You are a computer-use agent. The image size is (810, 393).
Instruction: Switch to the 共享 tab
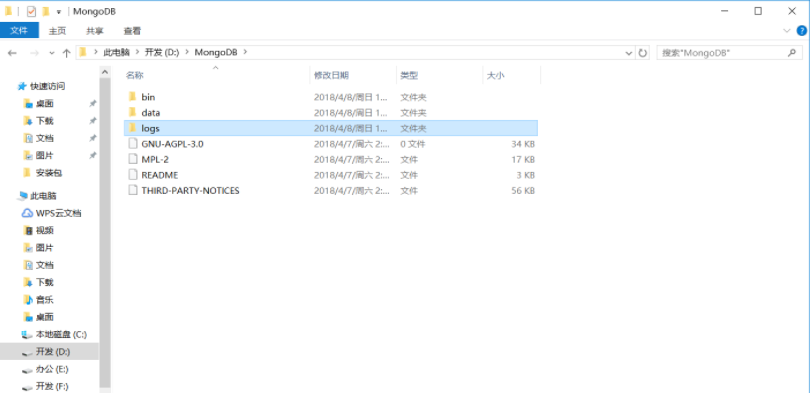95,31
